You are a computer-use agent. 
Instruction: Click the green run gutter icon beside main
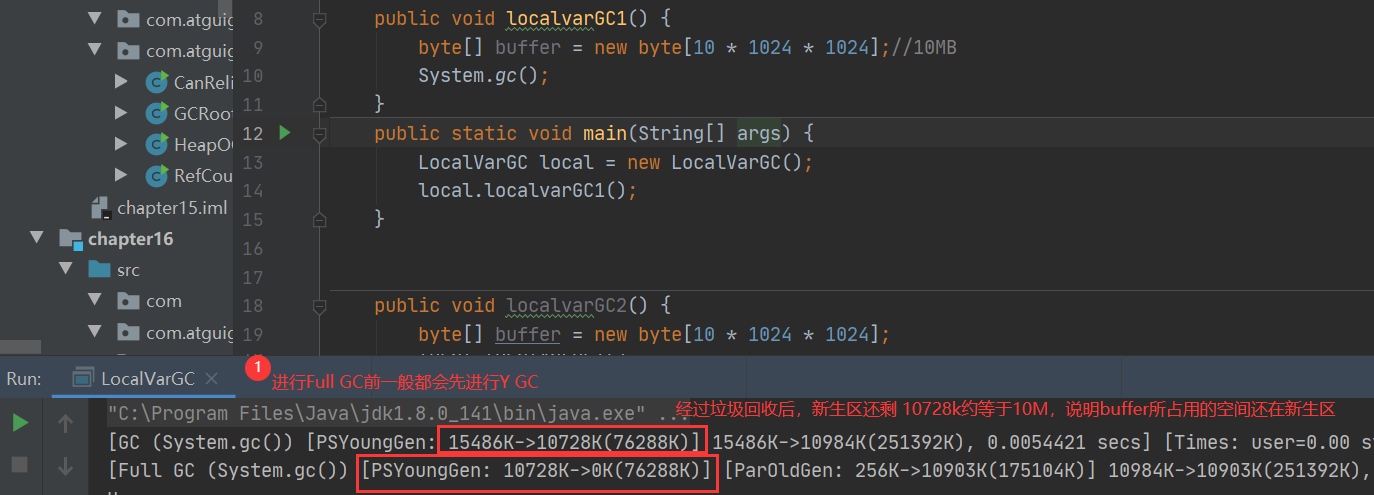click(284, 132)
